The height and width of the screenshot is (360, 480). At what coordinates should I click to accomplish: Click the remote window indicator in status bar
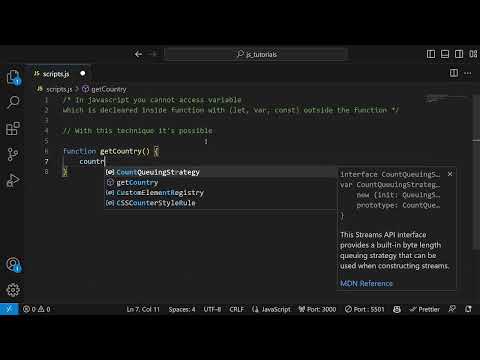[9, 309]
